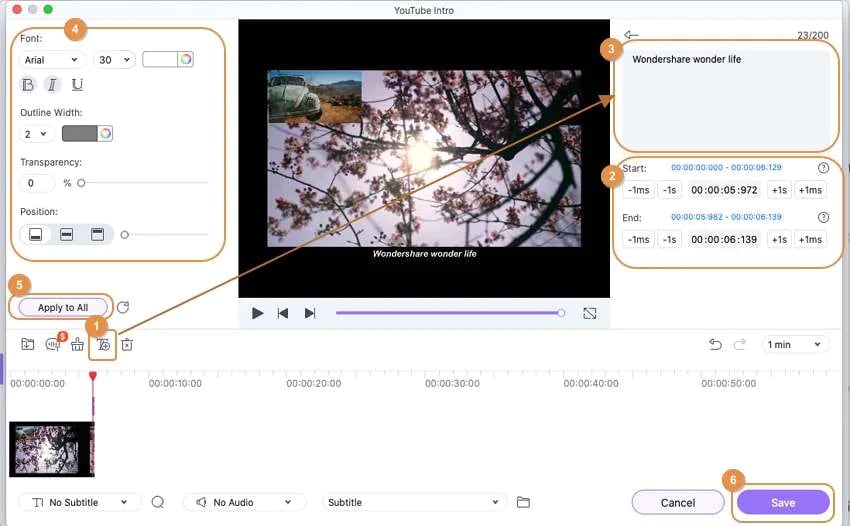Click the End time field 00:00:06:139
Screen dimensions: 850x526
(724, 239)
